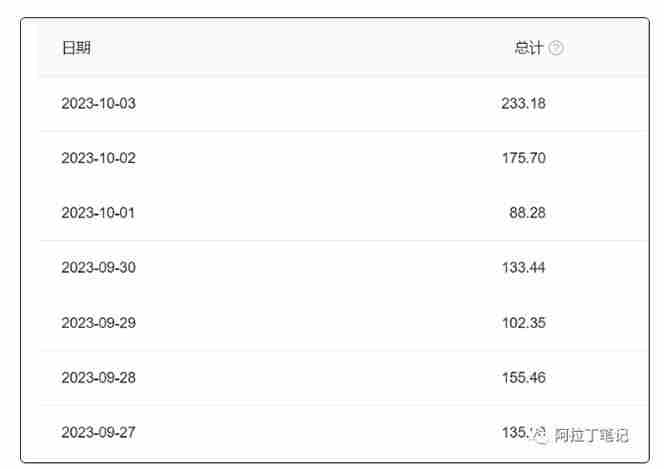Click the watermark logo icon before 阿拉丁笔记

tap(541, 435)
